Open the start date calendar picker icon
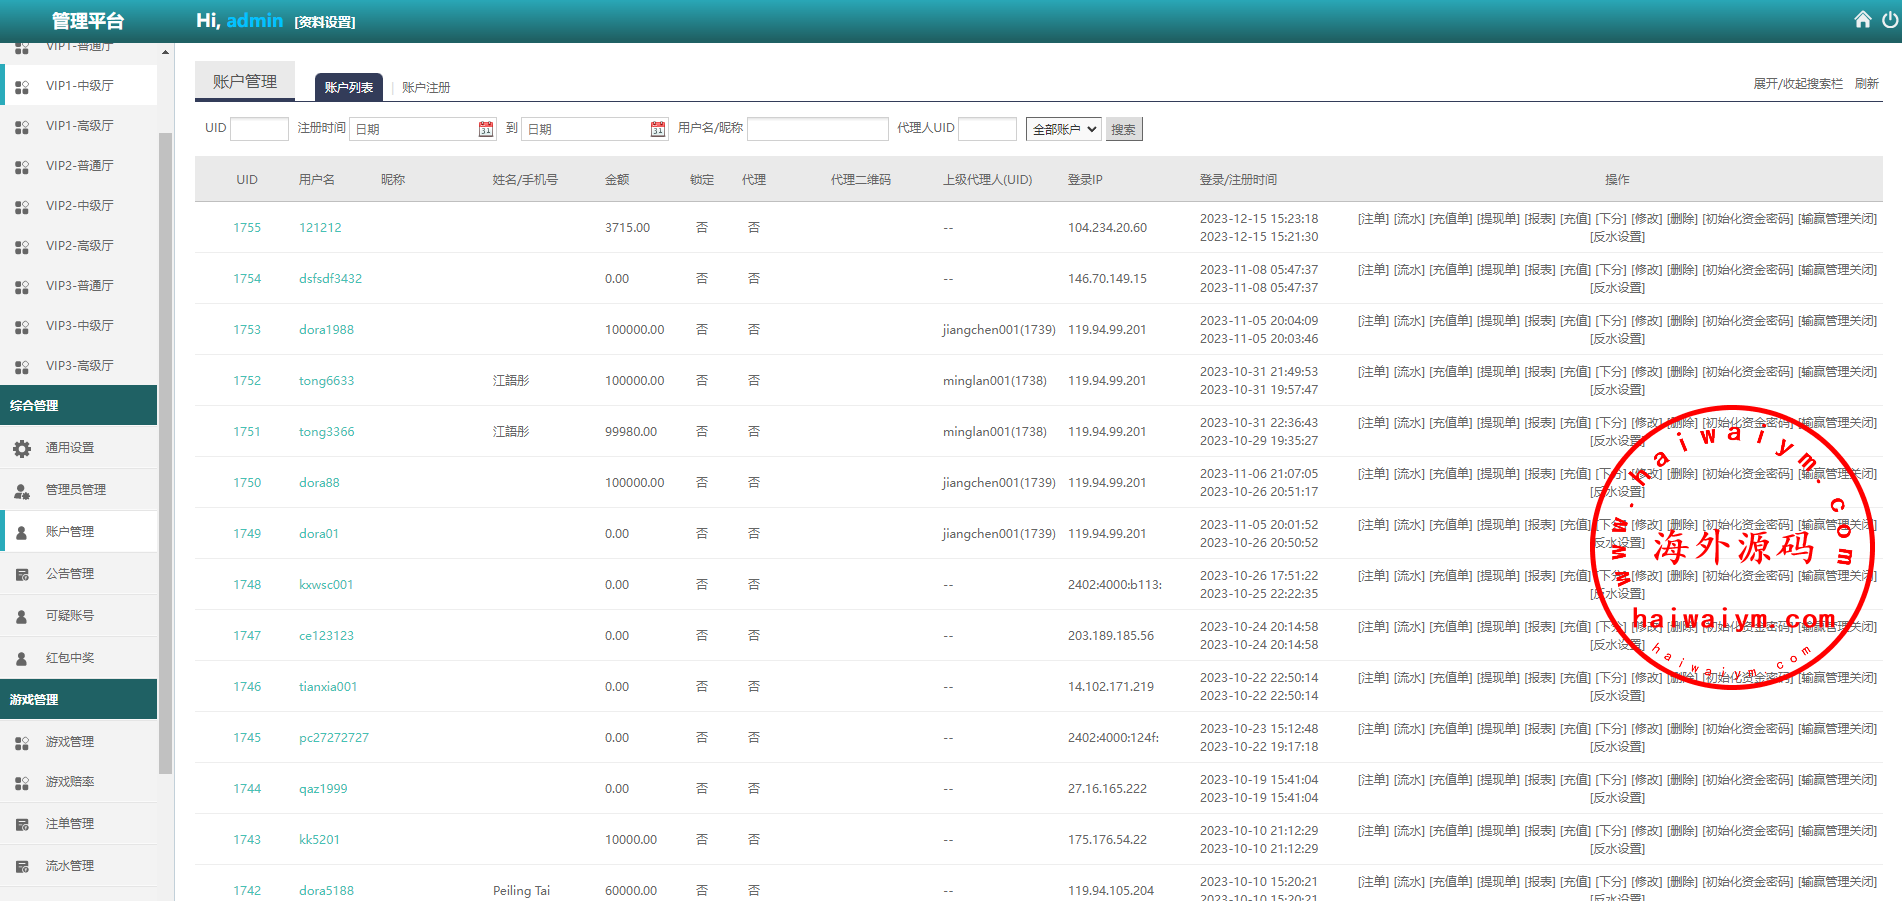1902x901 pixels. [x=486, y=129]
